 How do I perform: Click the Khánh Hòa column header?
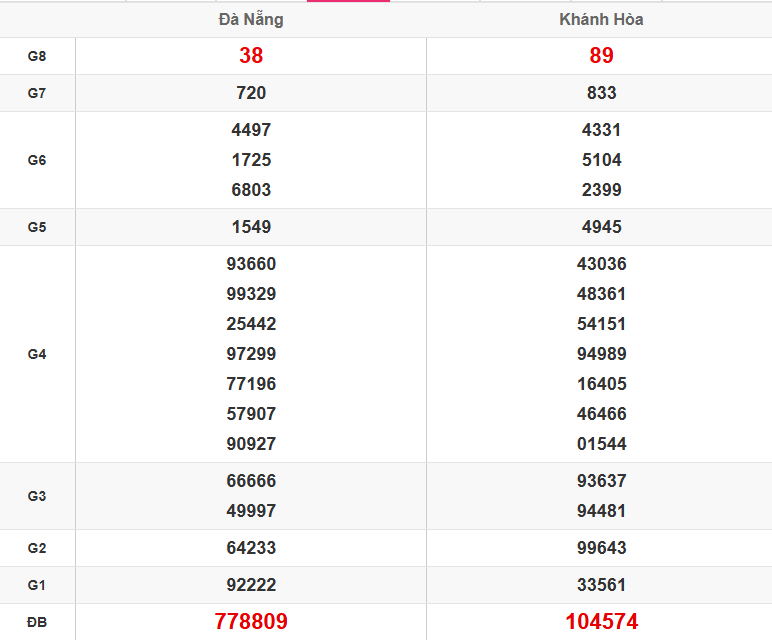pos(601,20)
